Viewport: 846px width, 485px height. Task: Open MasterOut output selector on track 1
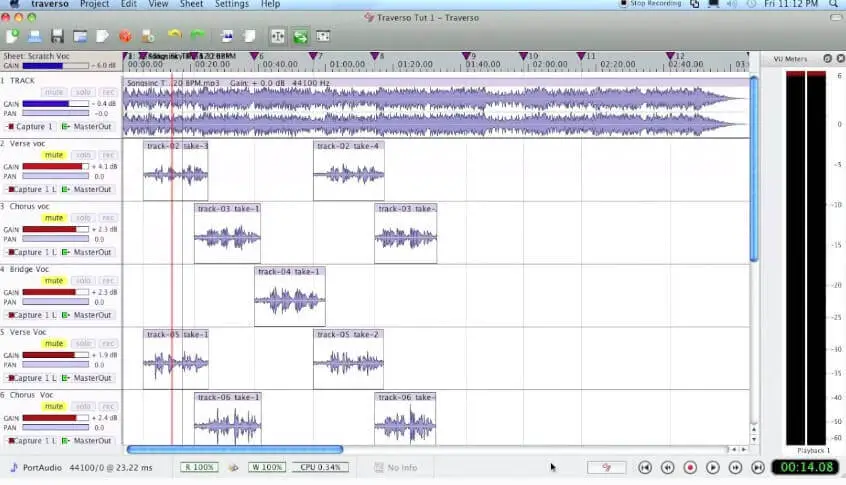(x=87, y=127)
